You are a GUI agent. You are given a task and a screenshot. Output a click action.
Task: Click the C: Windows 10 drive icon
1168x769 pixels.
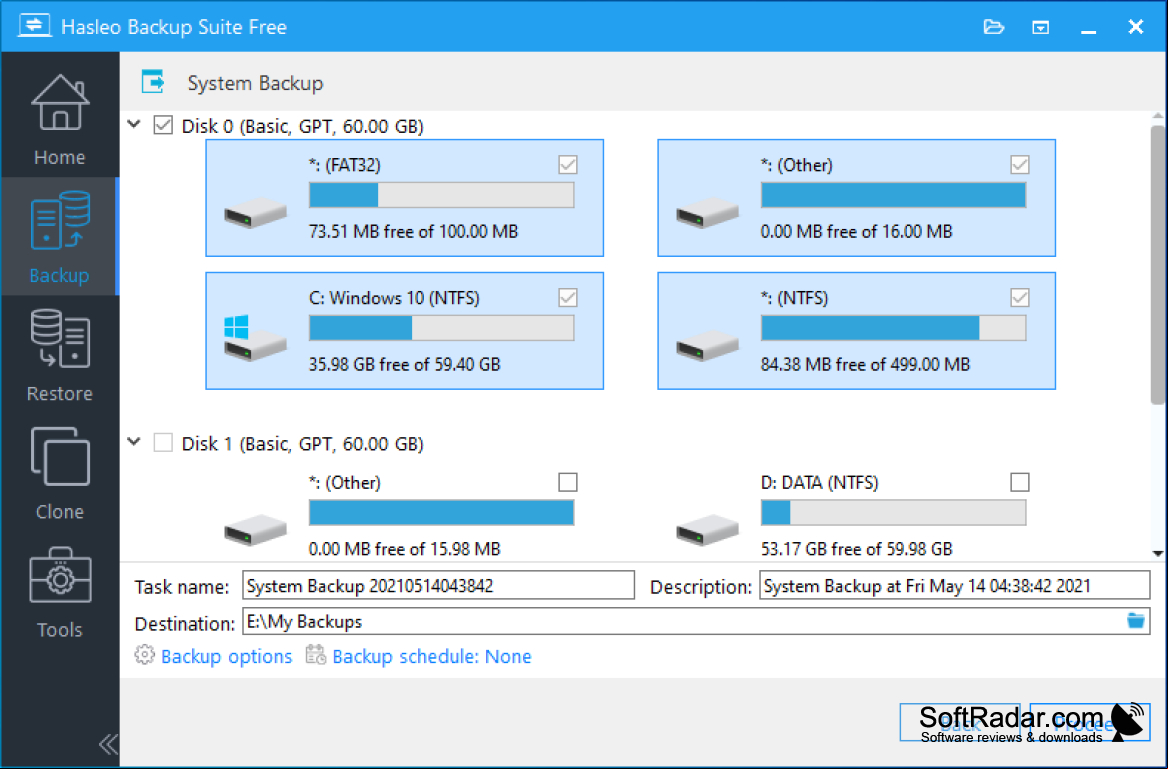coord(256,339)
